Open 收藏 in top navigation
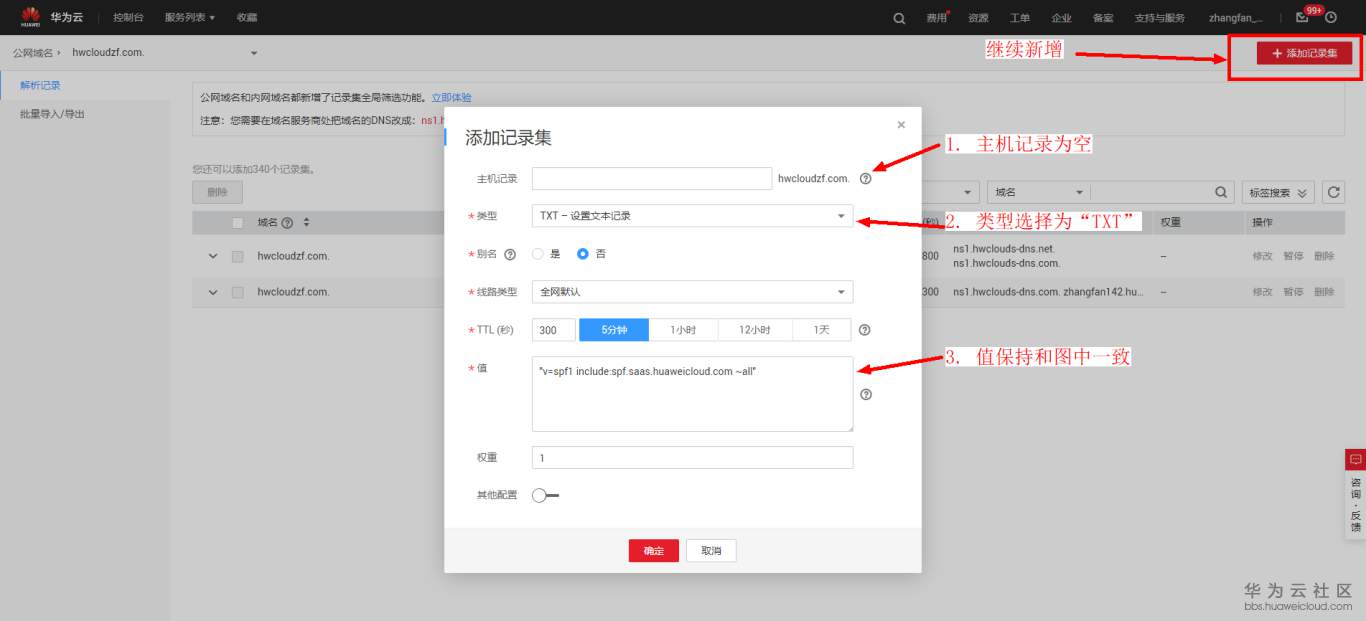This screenshot has height=621, width=1366. 247,18
